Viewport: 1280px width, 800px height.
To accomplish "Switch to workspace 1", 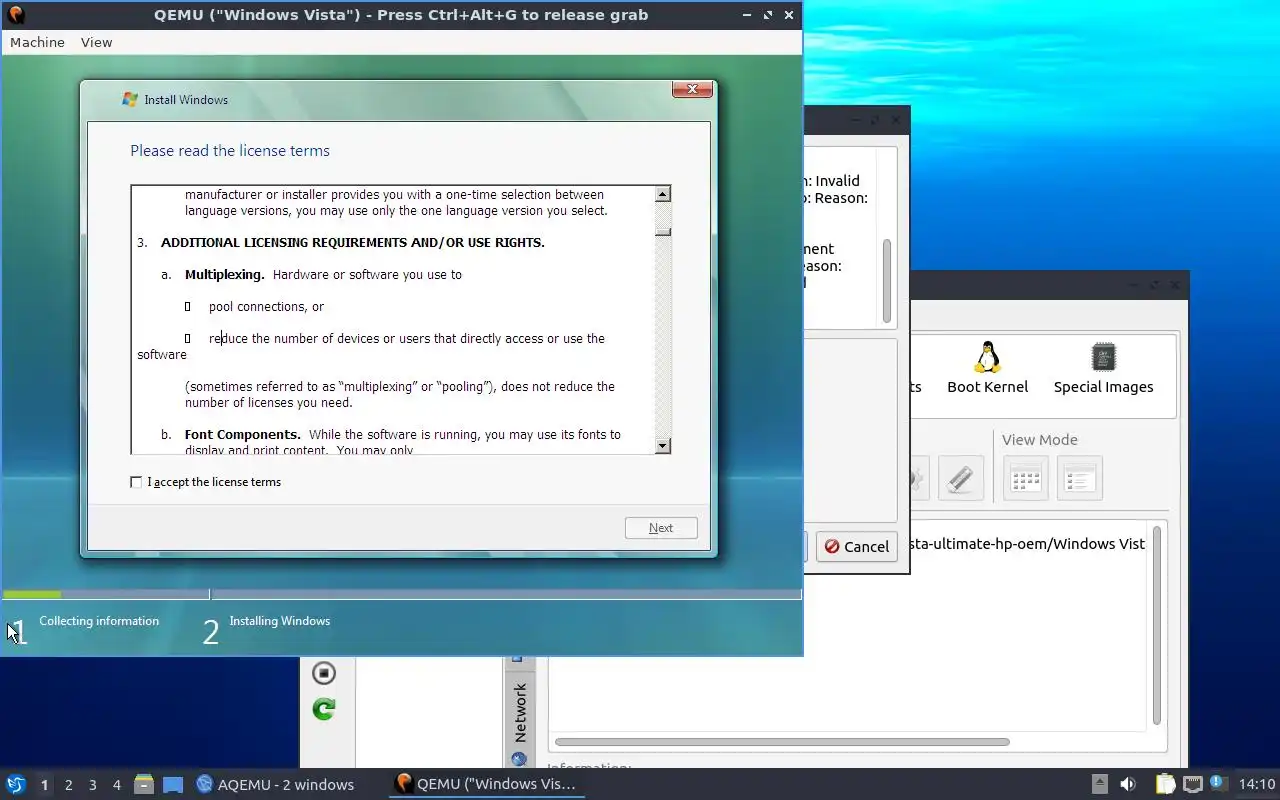I will pyautogui.click(x=44, y=784).
